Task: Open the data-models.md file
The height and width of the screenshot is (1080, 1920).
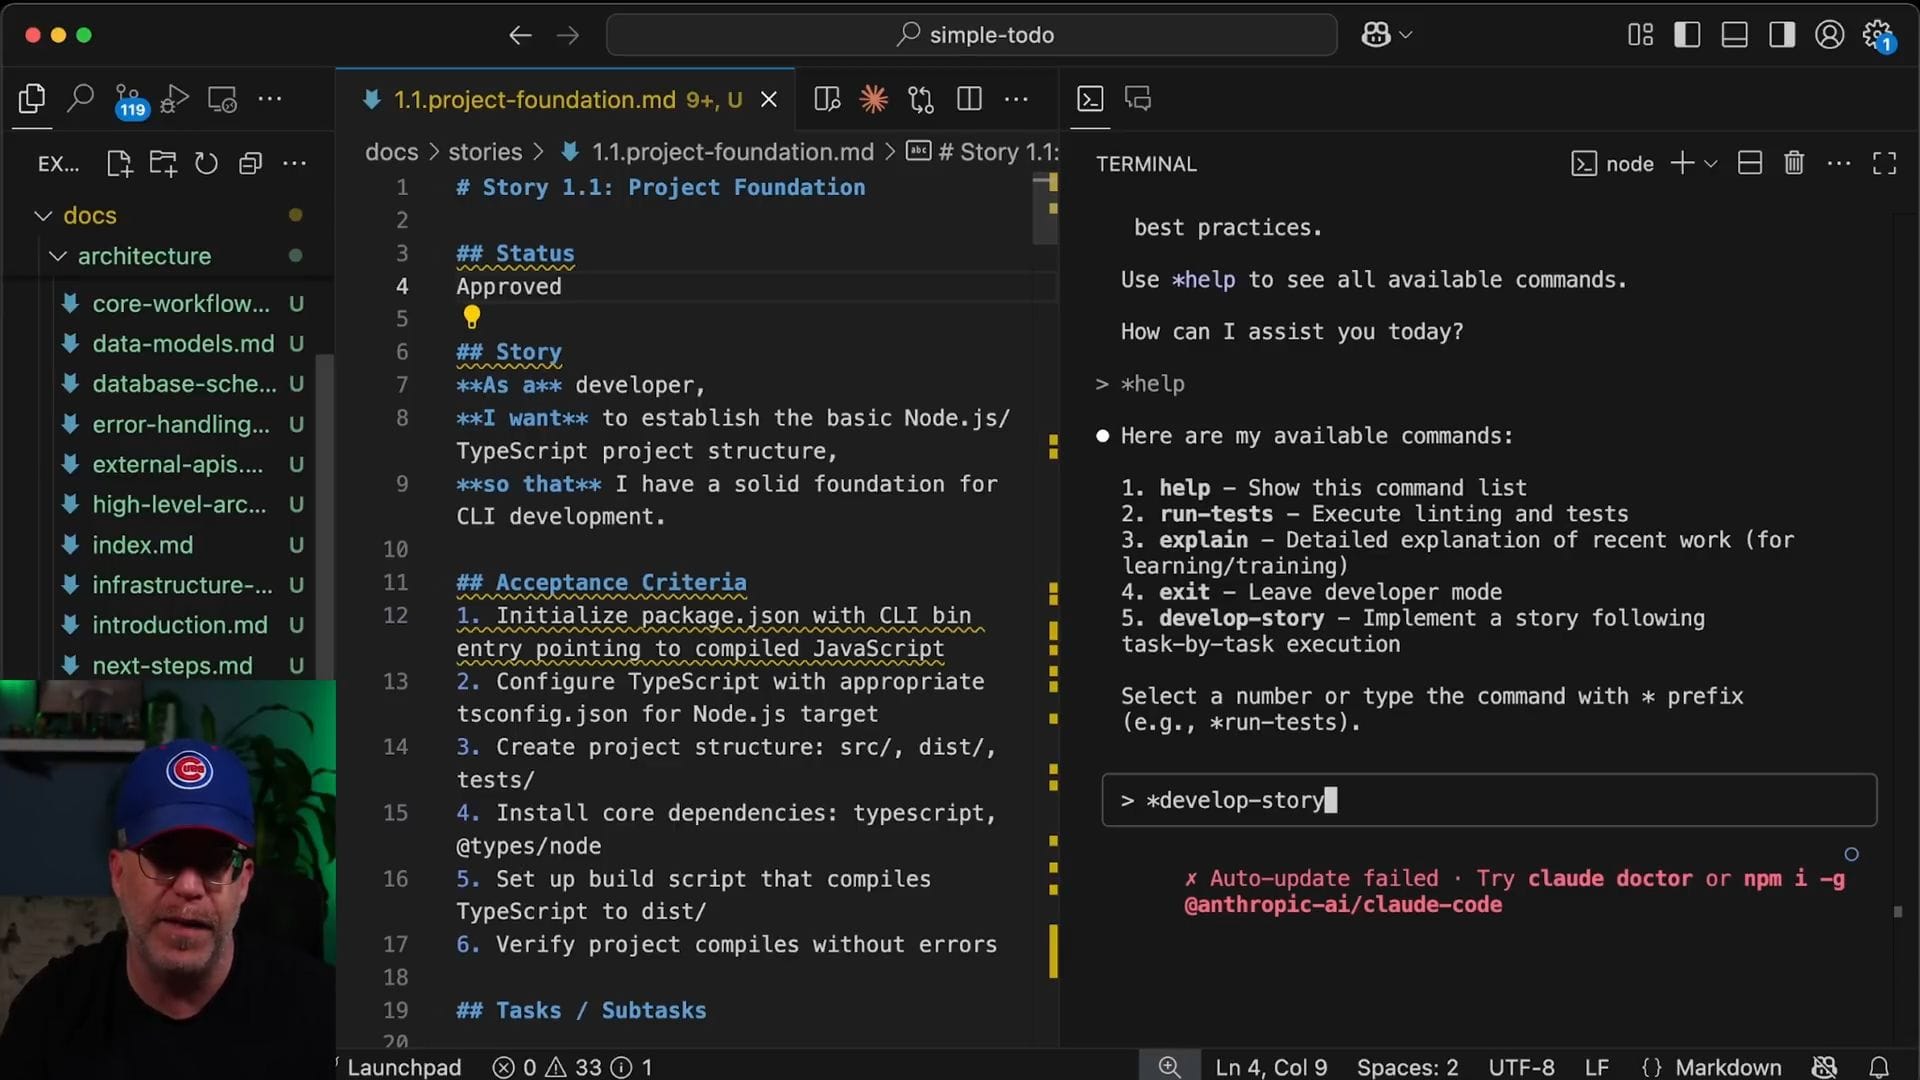Action: (x=183, y=344)
